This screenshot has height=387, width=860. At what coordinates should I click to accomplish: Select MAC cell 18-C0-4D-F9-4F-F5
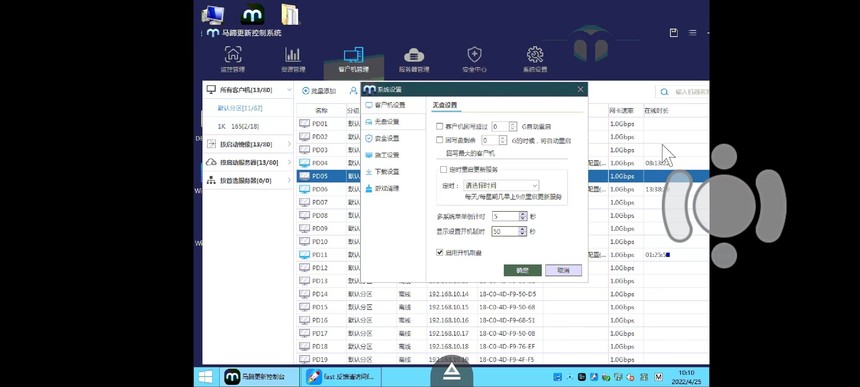(507, 360)
